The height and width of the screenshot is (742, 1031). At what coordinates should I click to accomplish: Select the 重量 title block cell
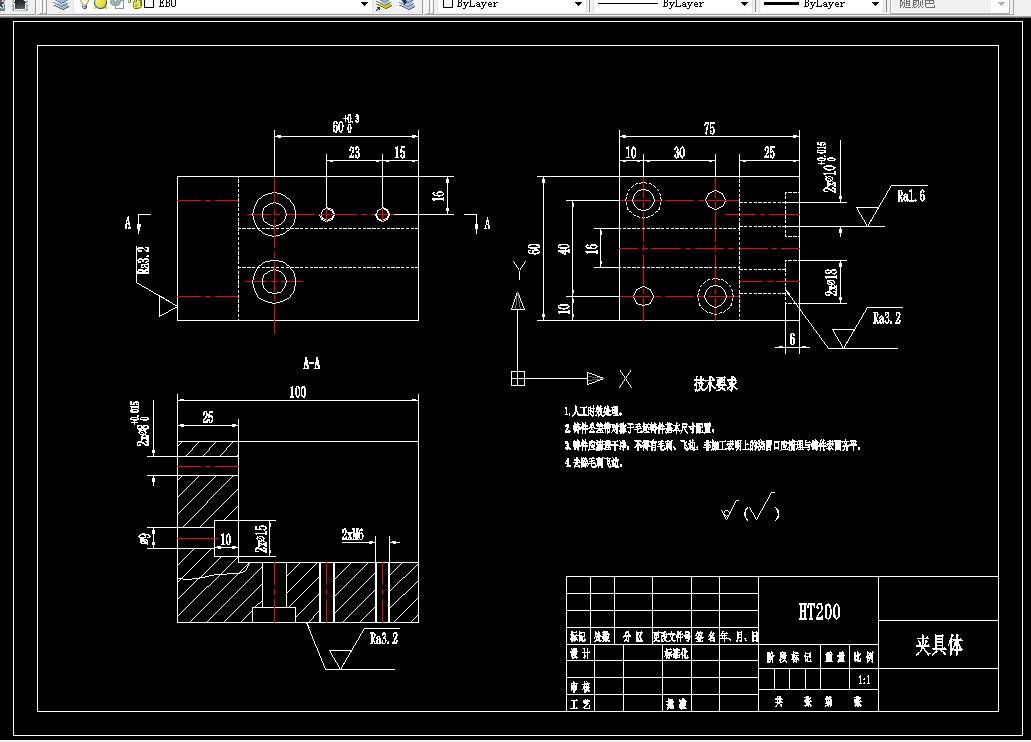835,656
